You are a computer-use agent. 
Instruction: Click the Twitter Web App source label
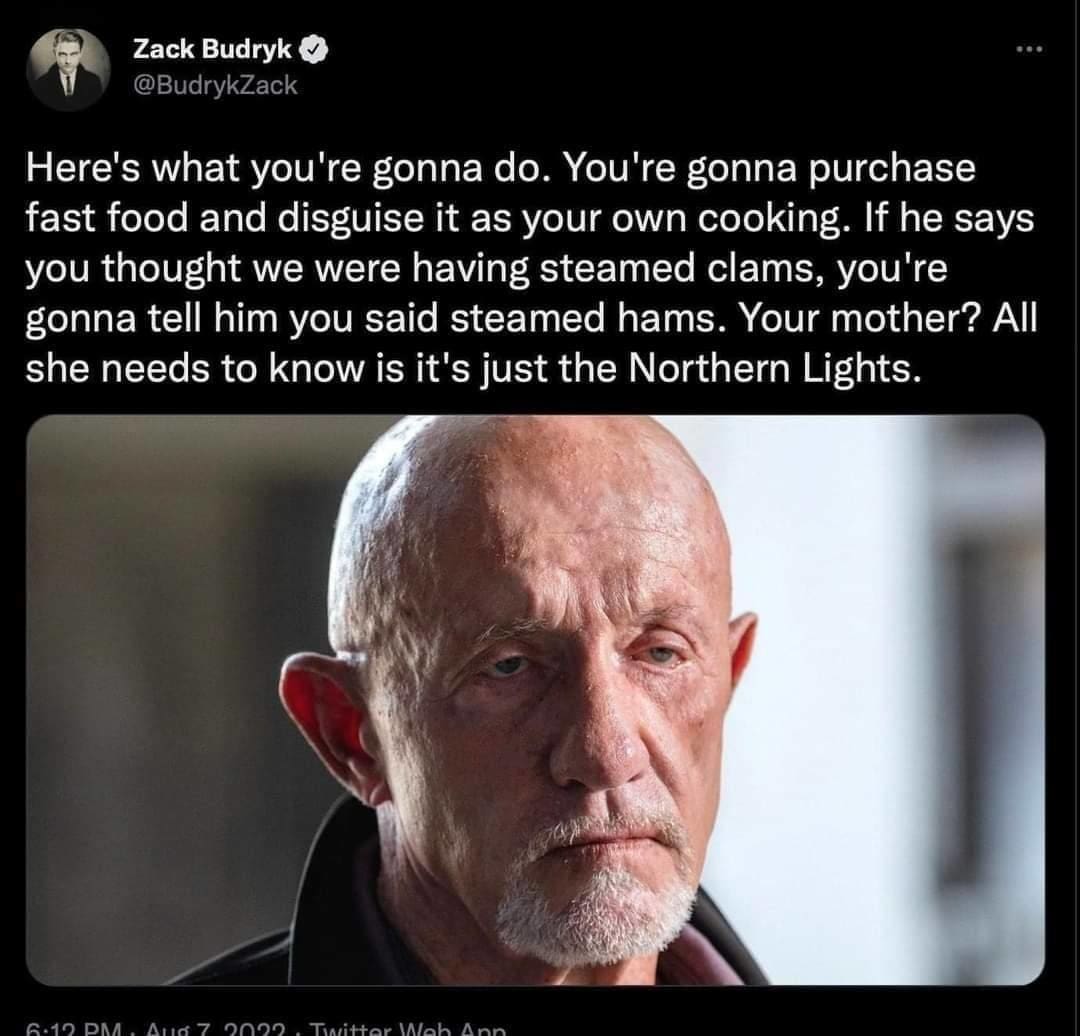click(x=408, y=1029)
